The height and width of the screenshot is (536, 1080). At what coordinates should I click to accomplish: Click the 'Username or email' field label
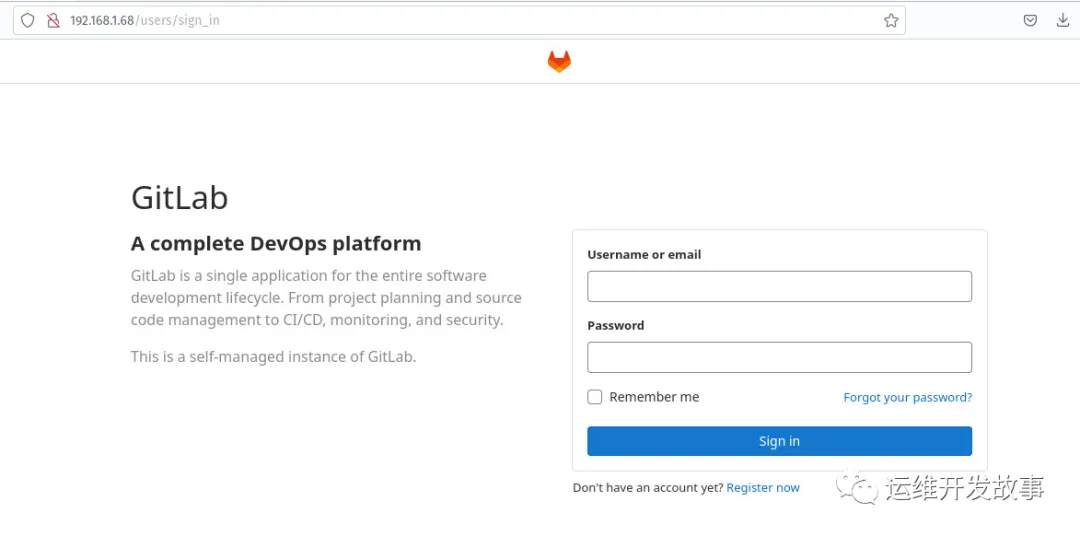coord(644,255)
